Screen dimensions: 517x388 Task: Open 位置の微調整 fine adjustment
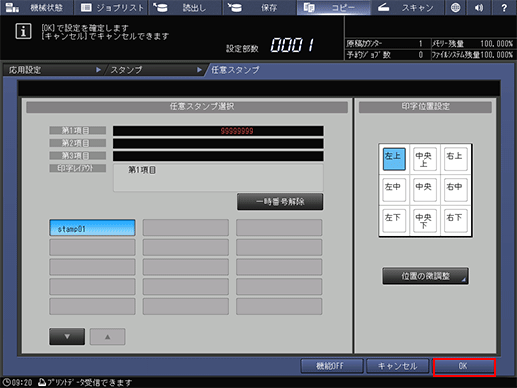425,276
